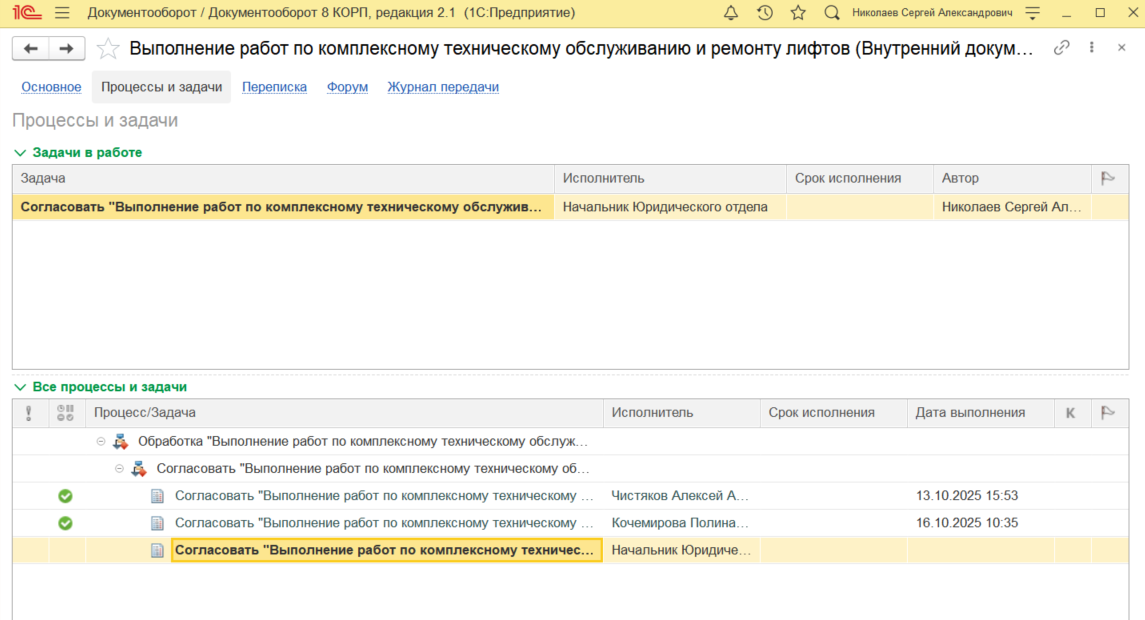The image size is (1145, 620).
Task: Open service and settings menu in title bar
Action: tap(1033, 13)
